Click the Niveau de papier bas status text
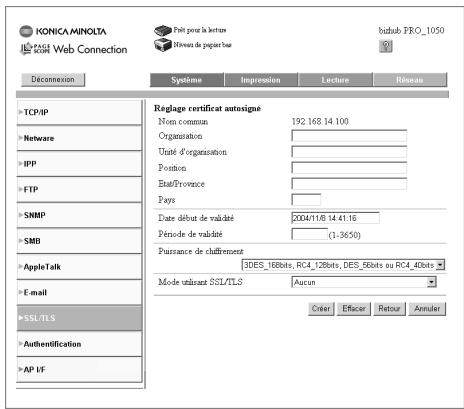The height and width of the screenshot is (409, 464). 202,45
